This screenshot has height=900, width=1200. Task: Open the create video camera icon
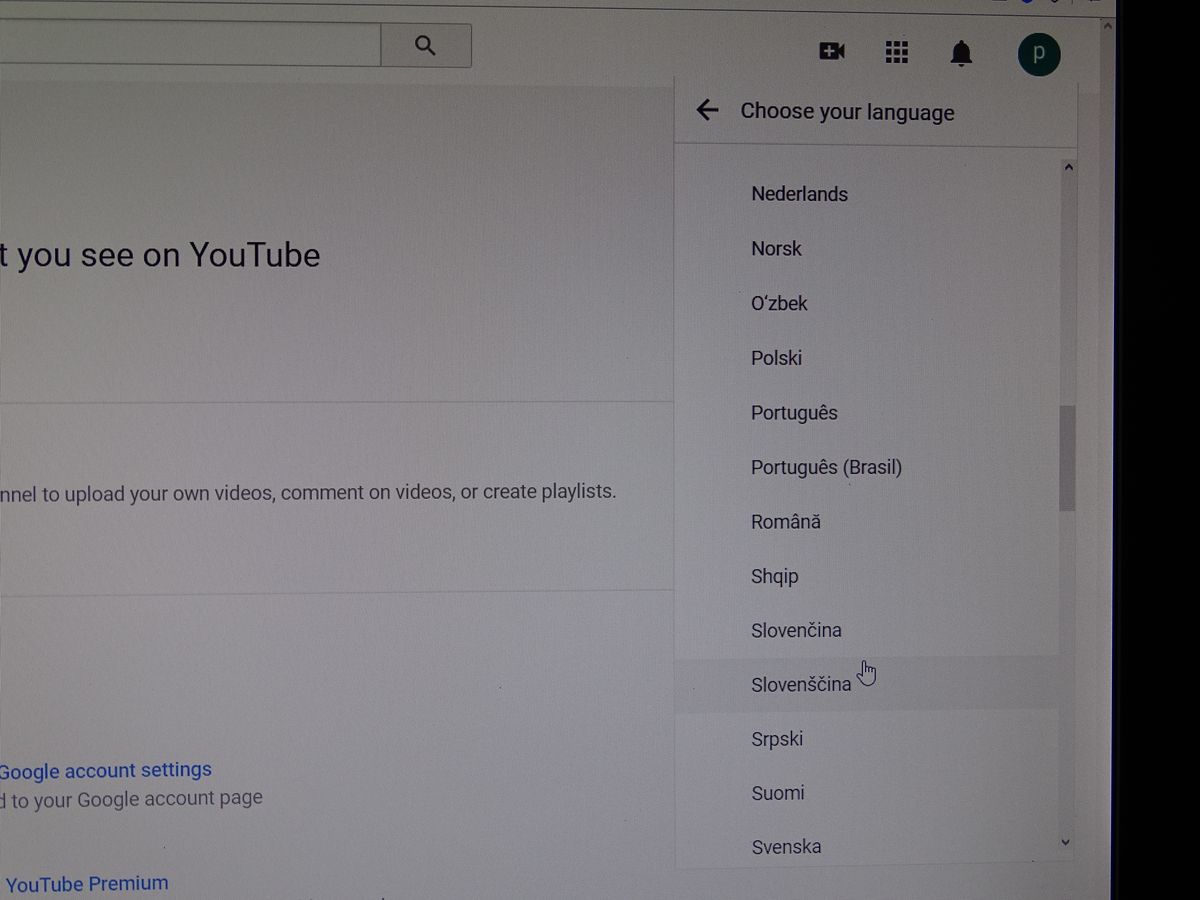[832, 51]
